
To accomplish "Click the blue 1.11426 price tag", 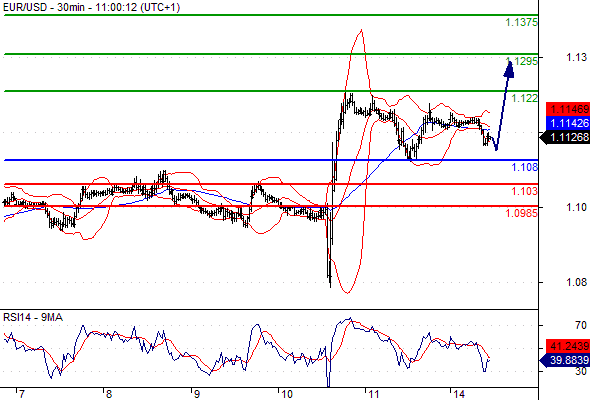I will coord(568,123).
